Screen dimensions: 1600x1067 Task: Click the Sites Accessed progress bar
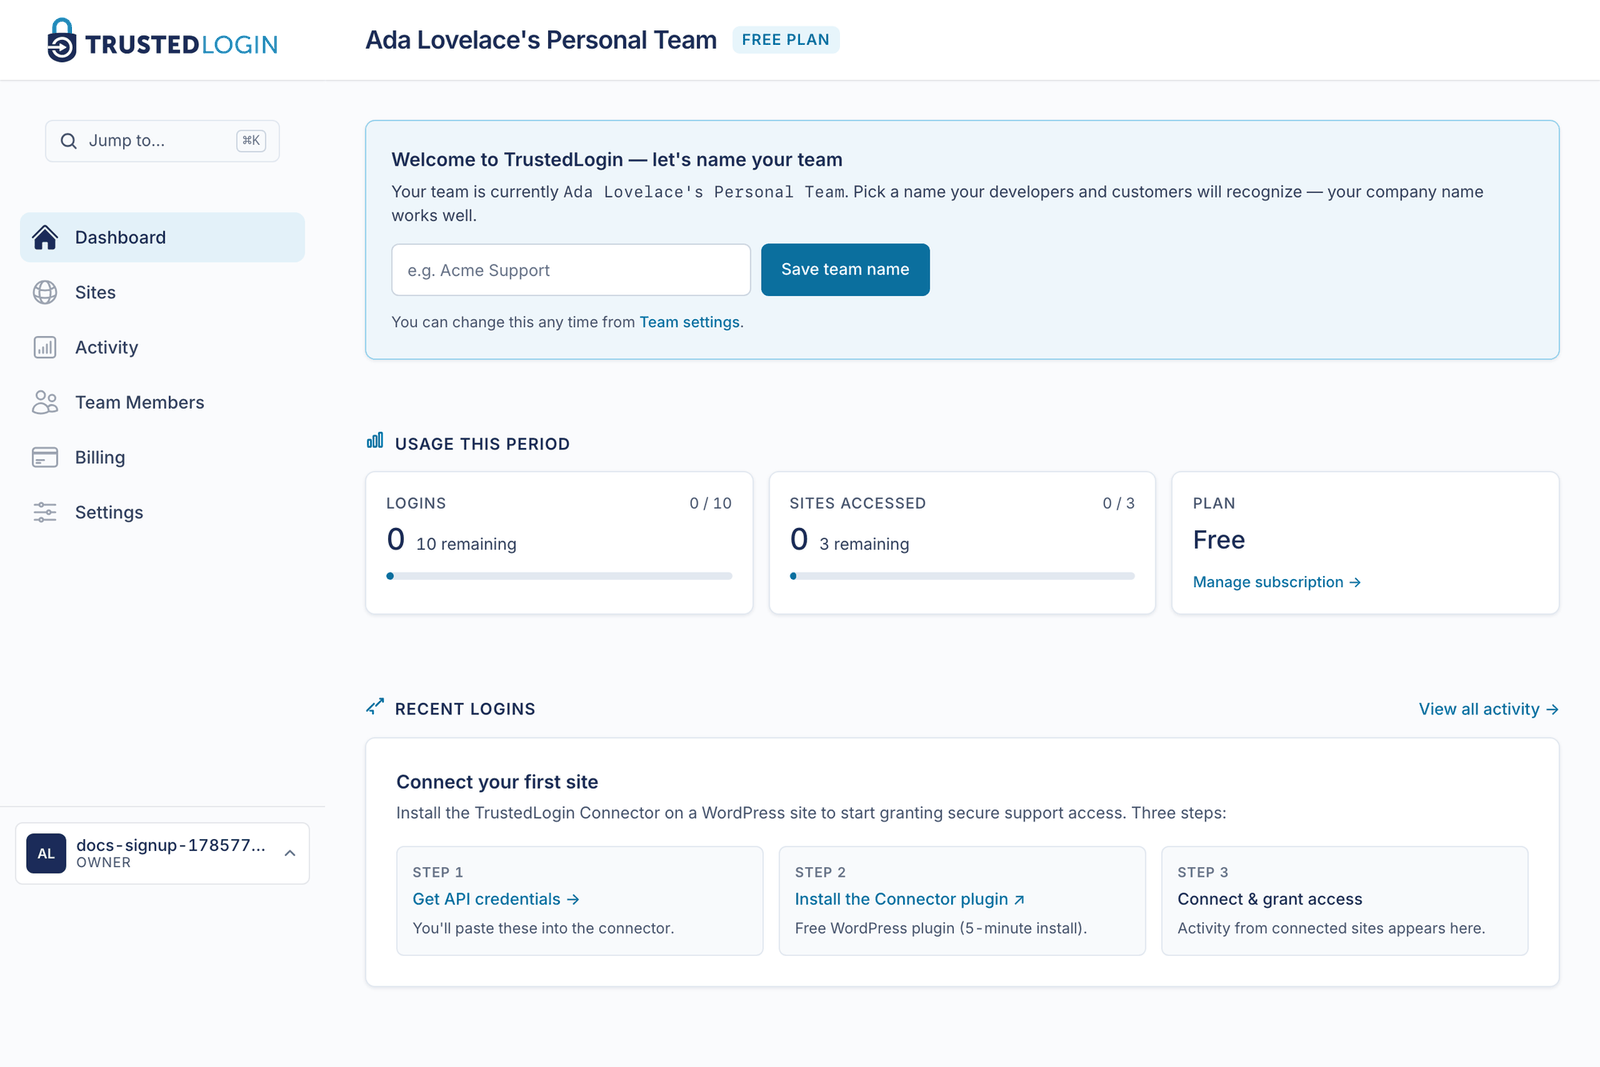point(962,576)
